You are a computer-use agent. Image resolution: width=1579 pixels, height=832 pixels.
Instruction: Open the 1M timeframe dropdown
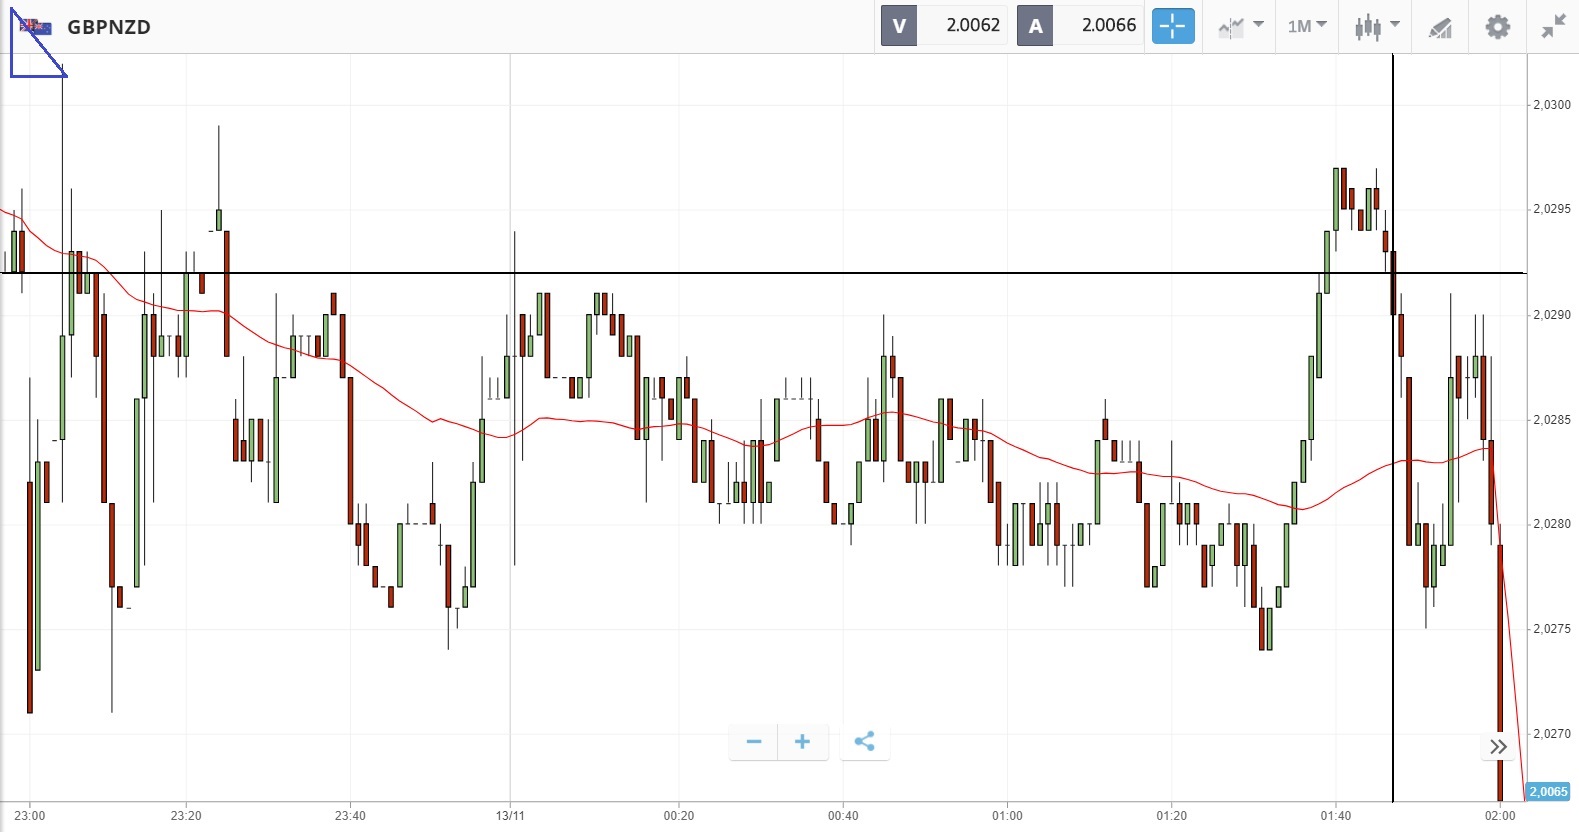coord(1307,27)
